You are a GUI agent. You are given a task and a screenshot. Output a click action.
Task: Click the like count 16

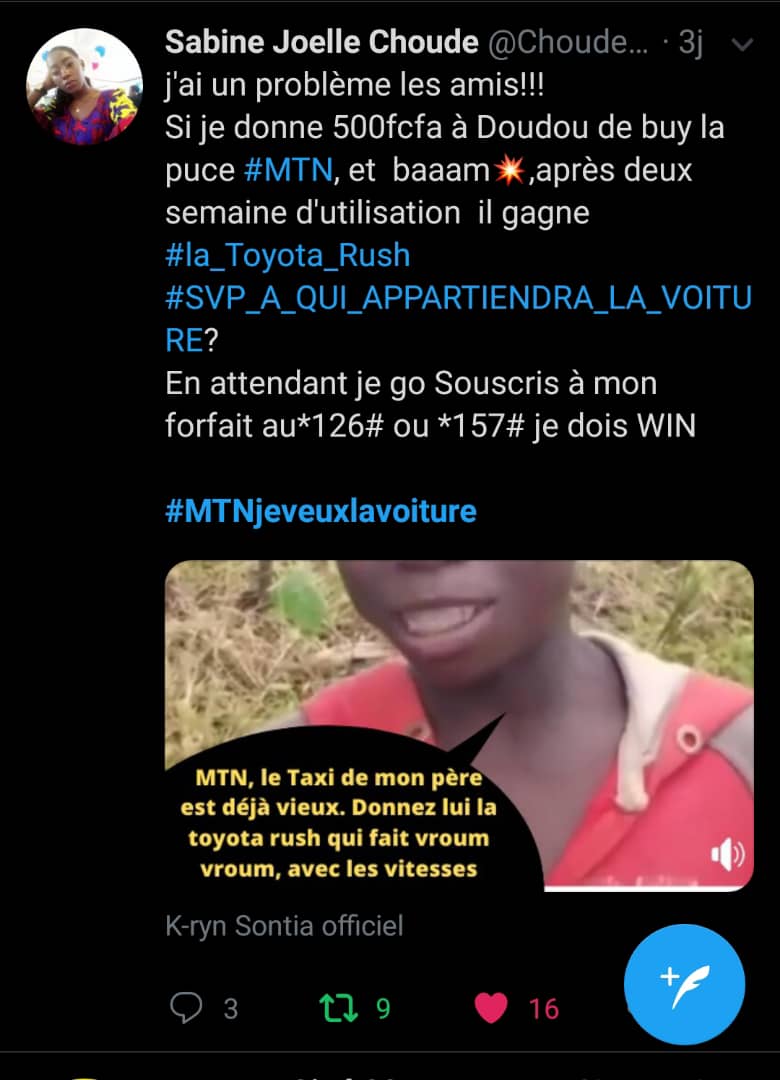point(544,1008)
